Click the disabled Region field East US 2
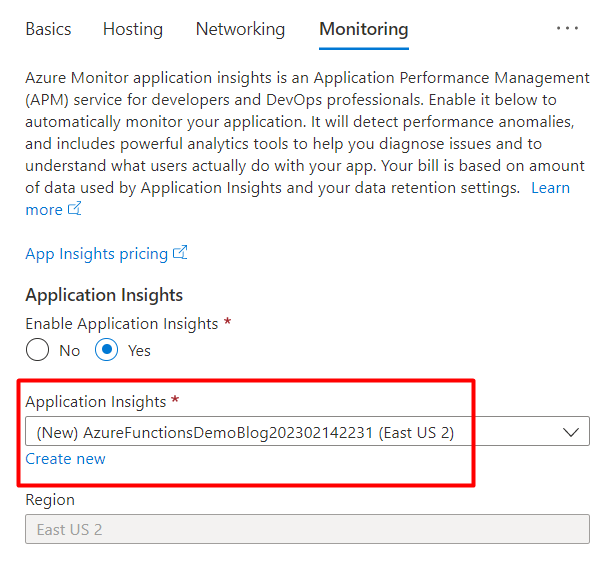 (x=307, y=529)
